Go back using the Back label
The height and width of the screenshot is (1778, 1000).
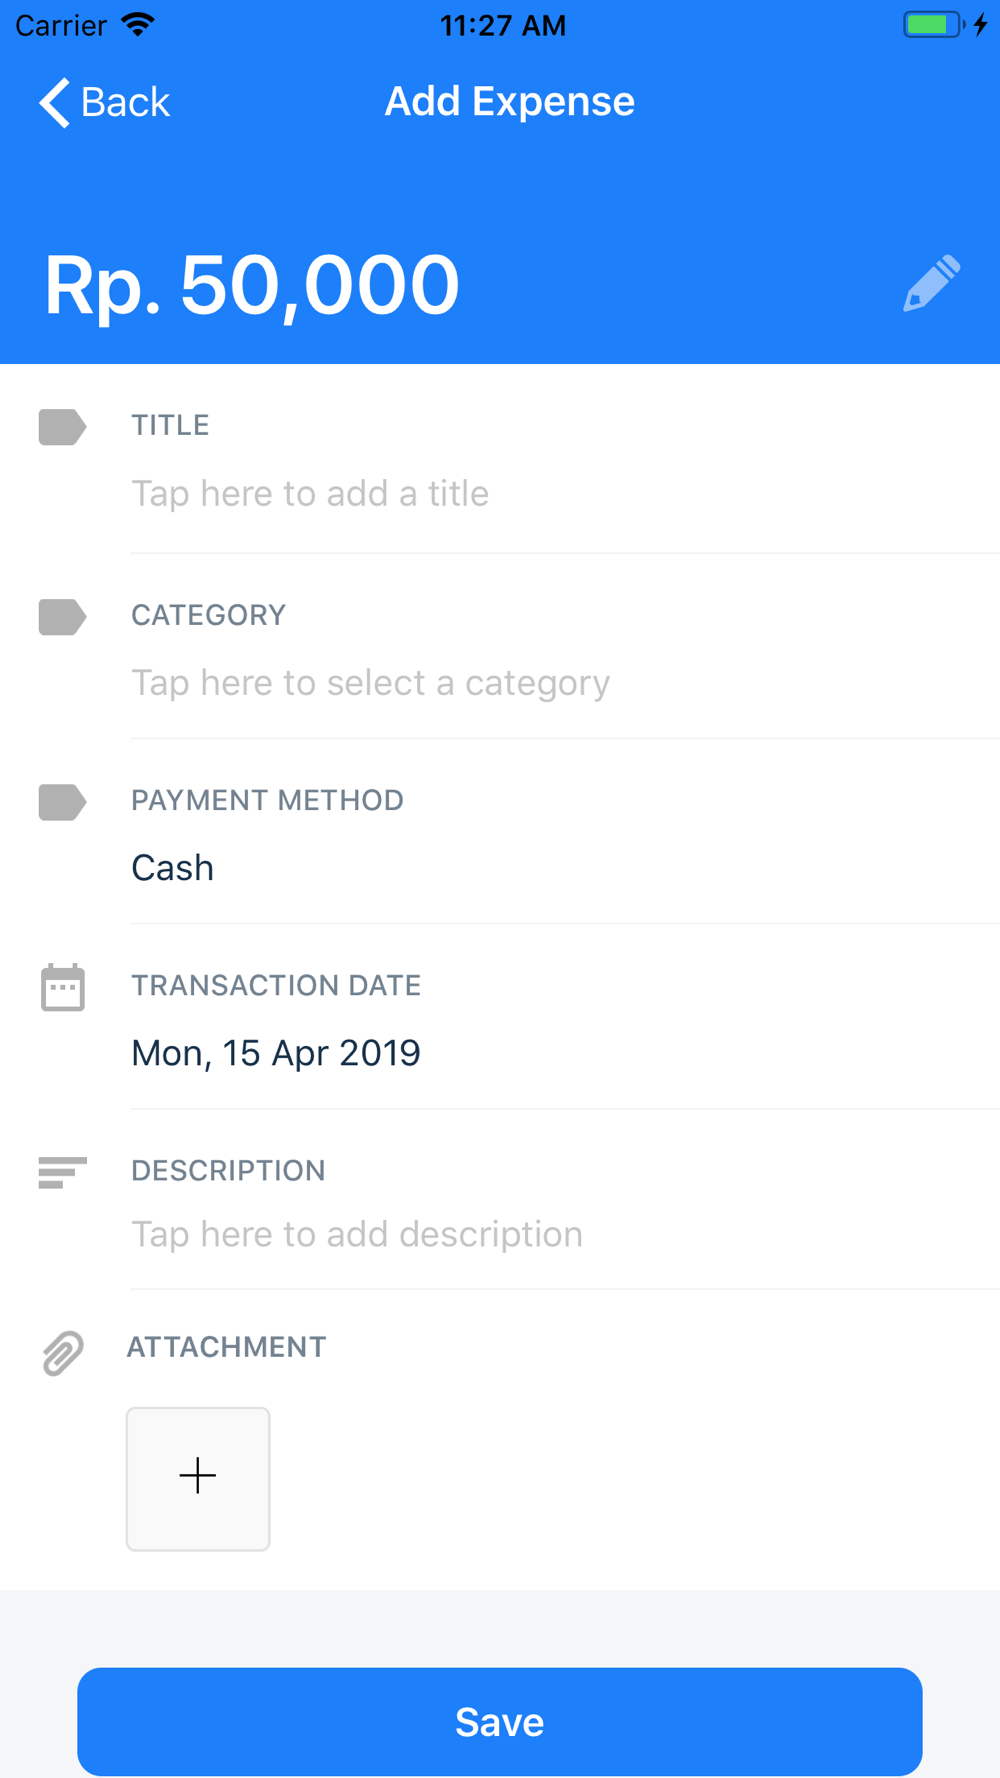[x=125, y=102]
